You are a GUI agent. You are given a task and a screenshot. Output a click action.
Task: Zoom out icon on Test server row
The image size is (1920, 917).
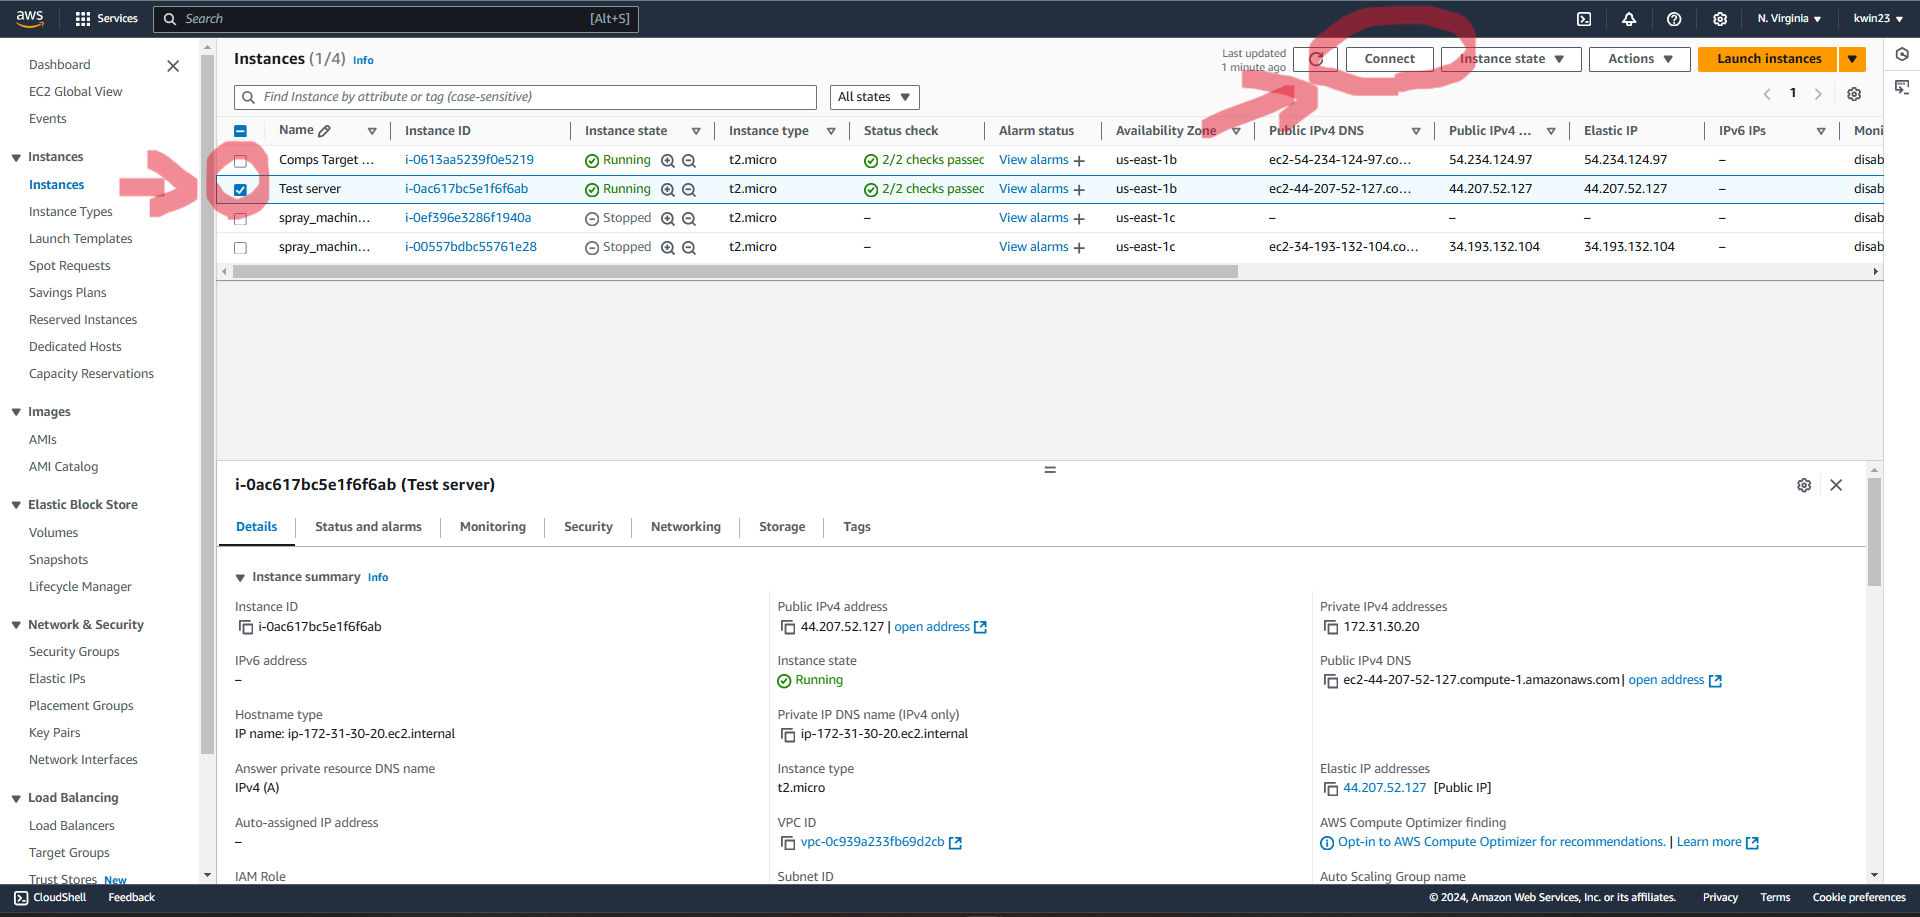[x=689, y=190]
